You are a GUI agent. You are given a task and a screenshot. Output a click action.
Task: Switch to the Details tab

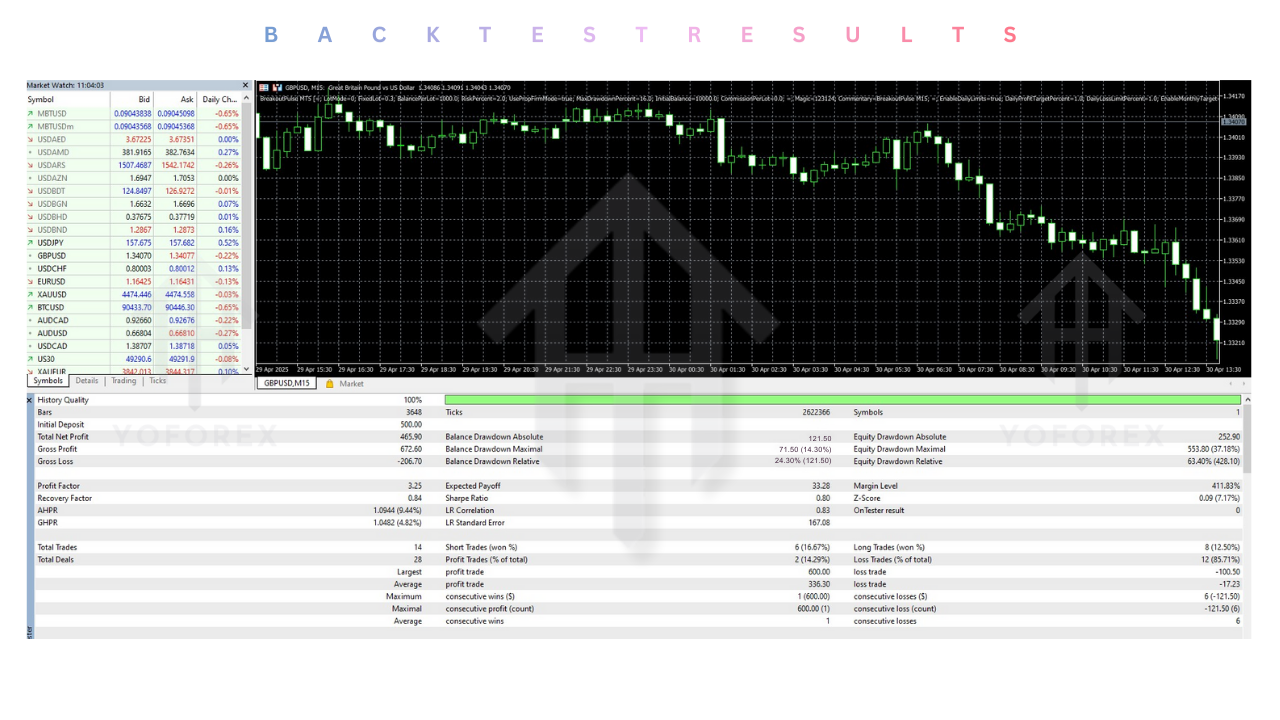coord(85,380)
